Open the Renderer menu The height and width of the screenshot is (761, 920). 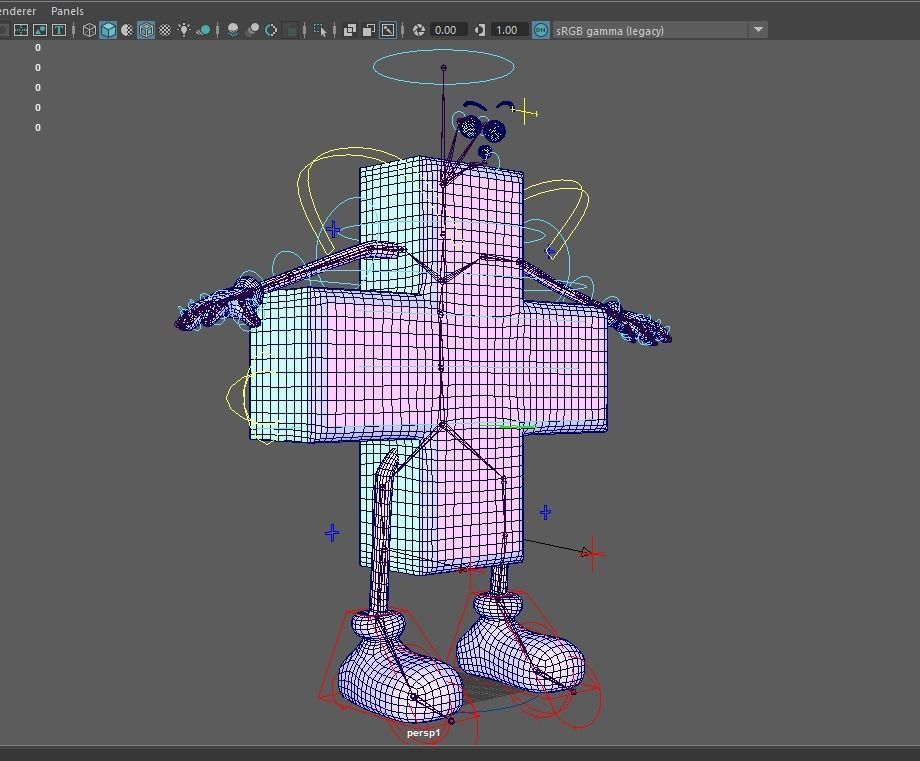tap(18, 11)
